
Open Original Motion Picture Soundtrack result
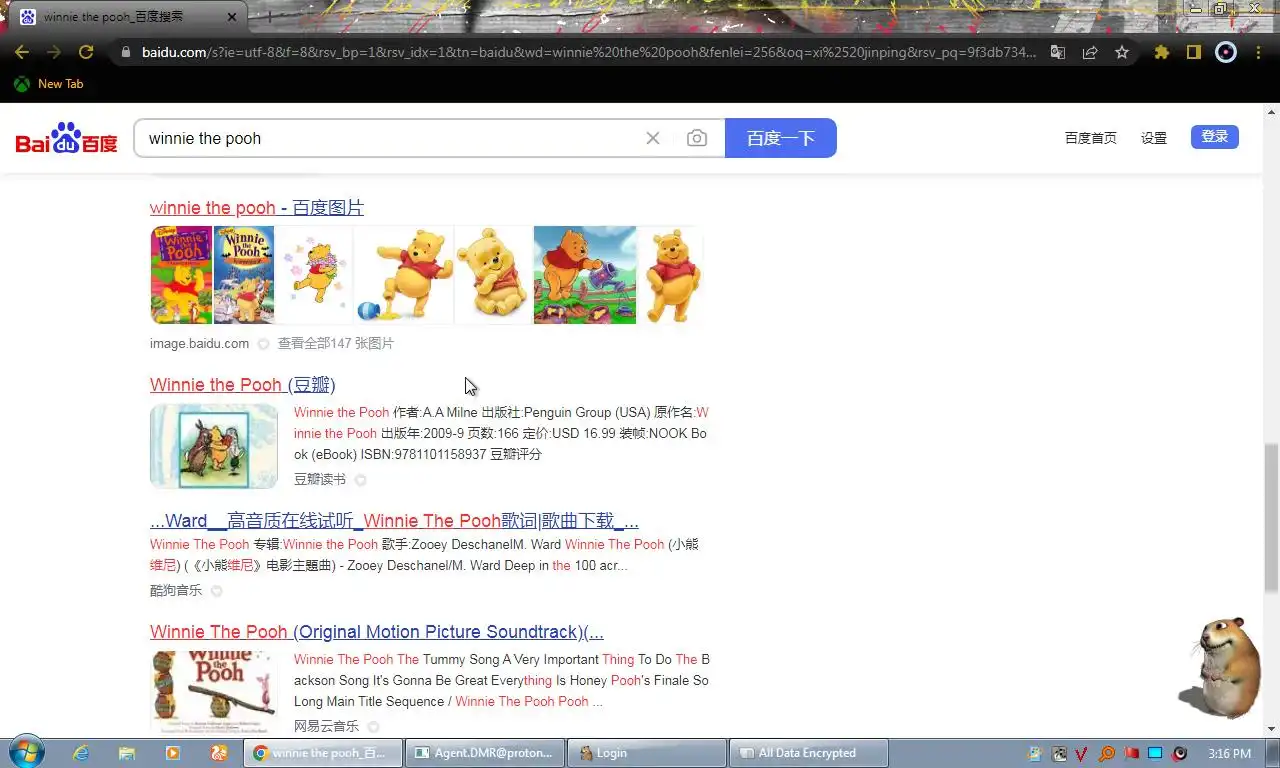tap(377, 632)
